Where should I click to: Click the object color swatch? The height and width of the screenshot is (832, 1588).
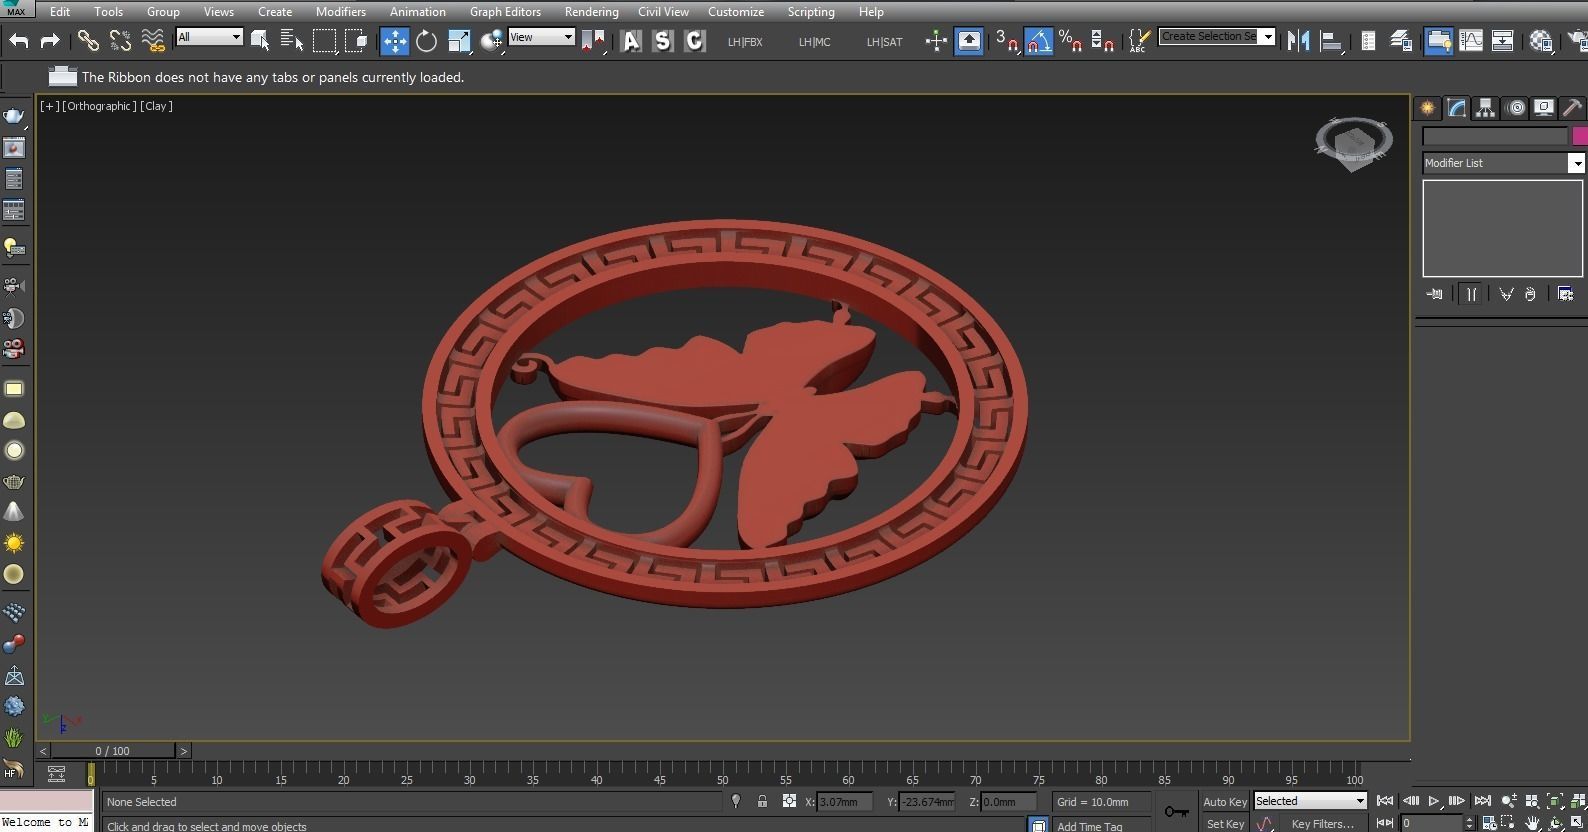(x=1580, y=136)
